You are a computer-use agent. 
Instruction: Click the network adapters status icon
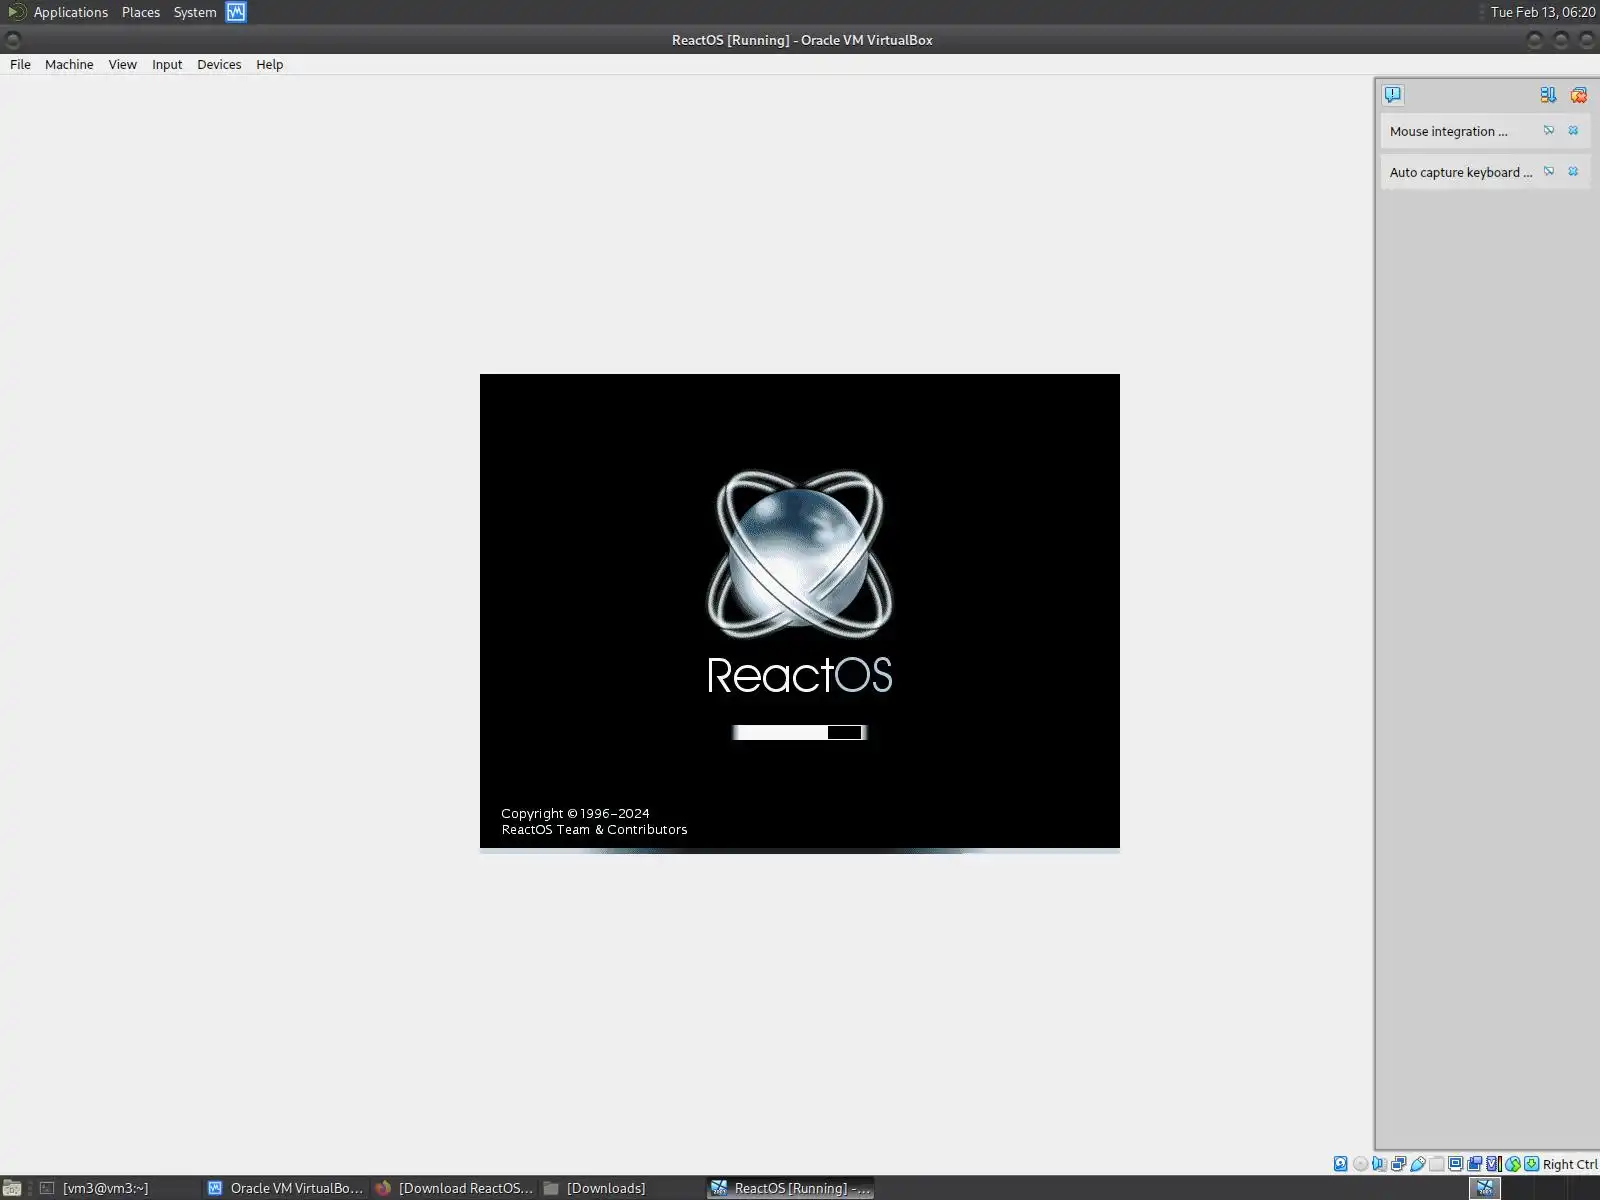(1398, 1163)
